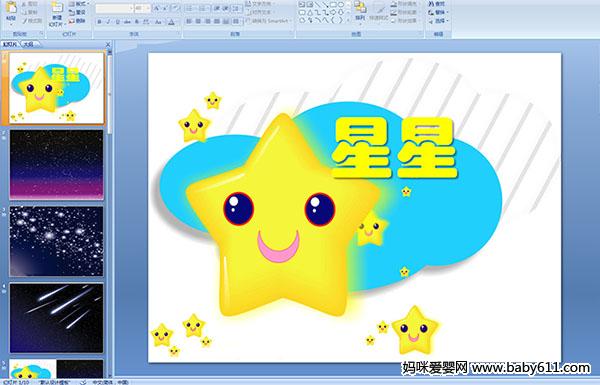Screen dimensions: 600x385
Task: Switch to the Slides pane tab
Action: point(10,44)
